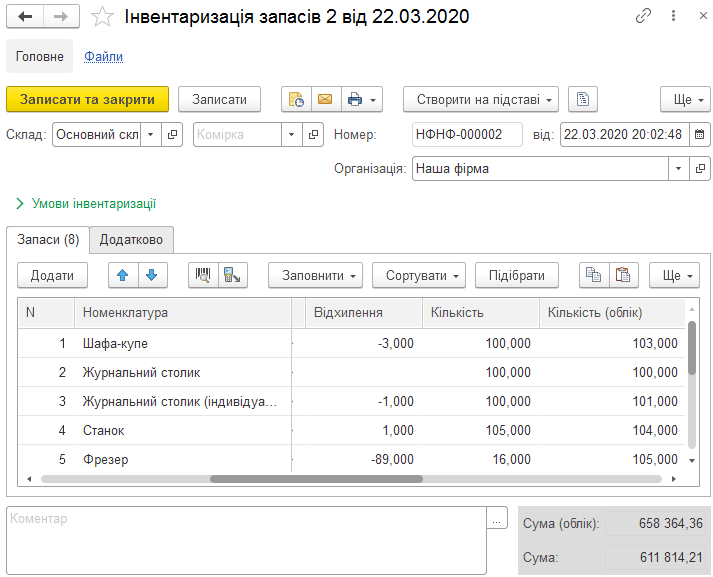713x577 pixels.
Task: Click the Підібрати button
Action: (x=517, y=276)
